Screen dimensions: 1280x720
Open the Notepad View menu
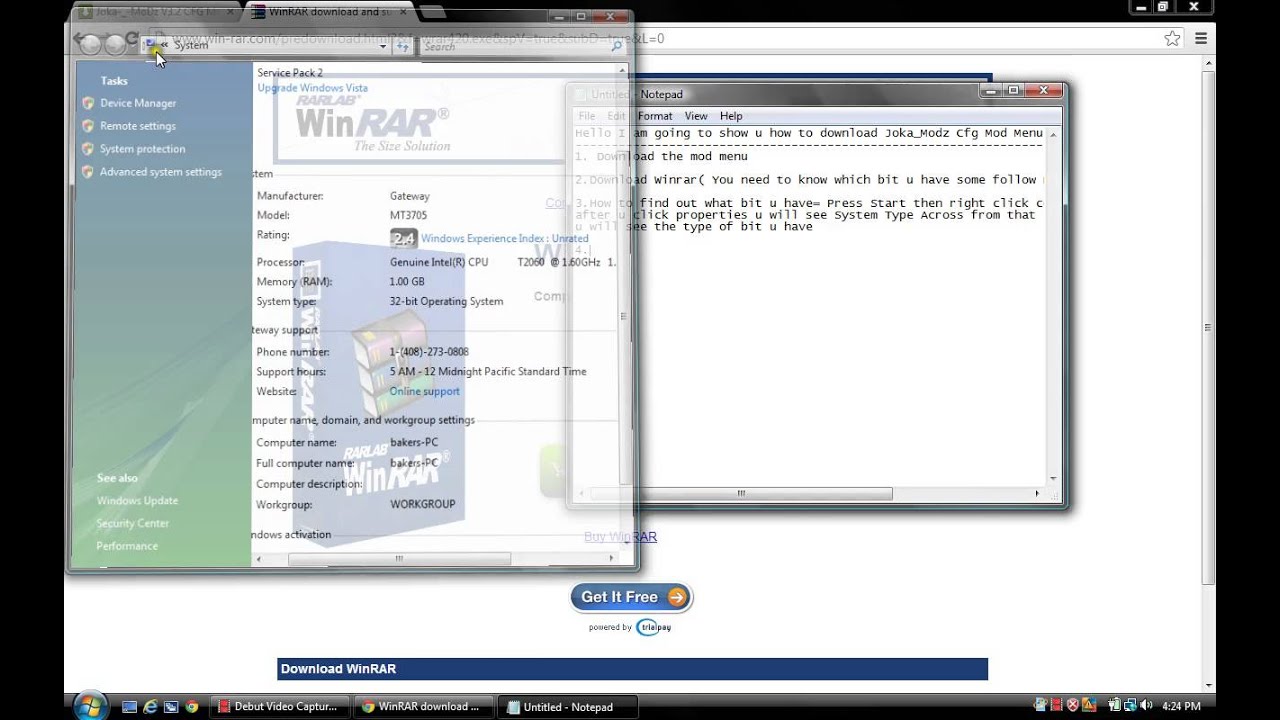(x=696, y=116)
